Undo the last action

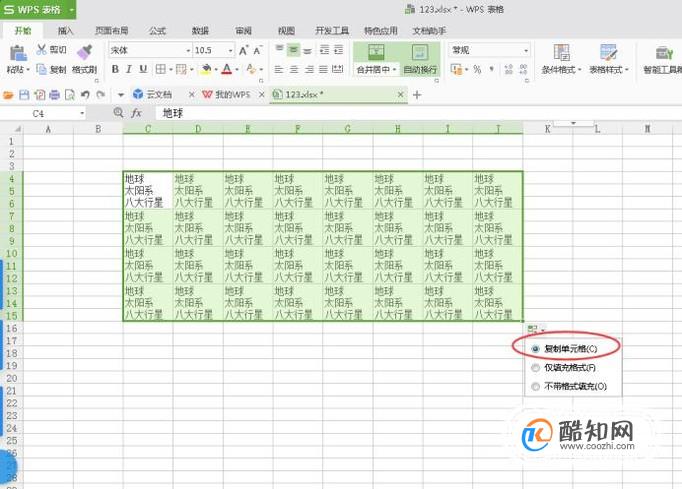(85, 95)
